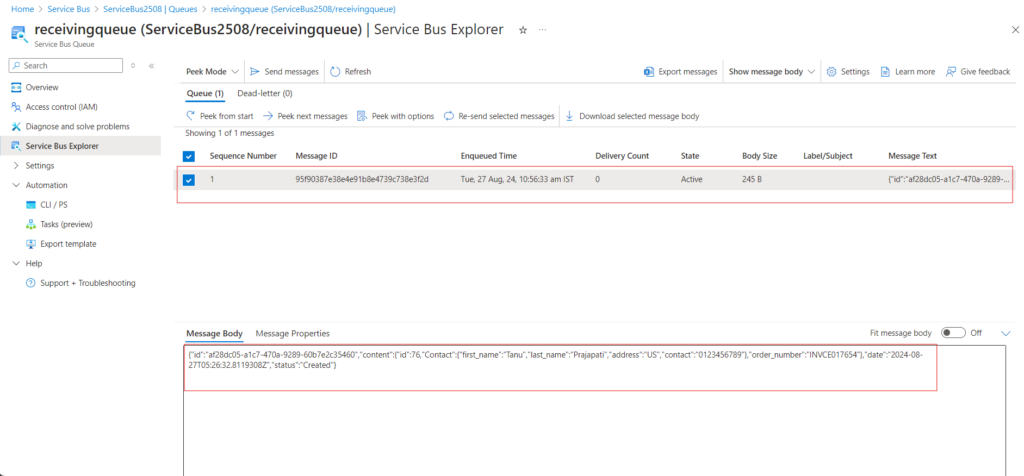The height and width of the screenshot is (476, 1024).
Task: Click Peek next messages arrow icon
Action: (268, 116)
